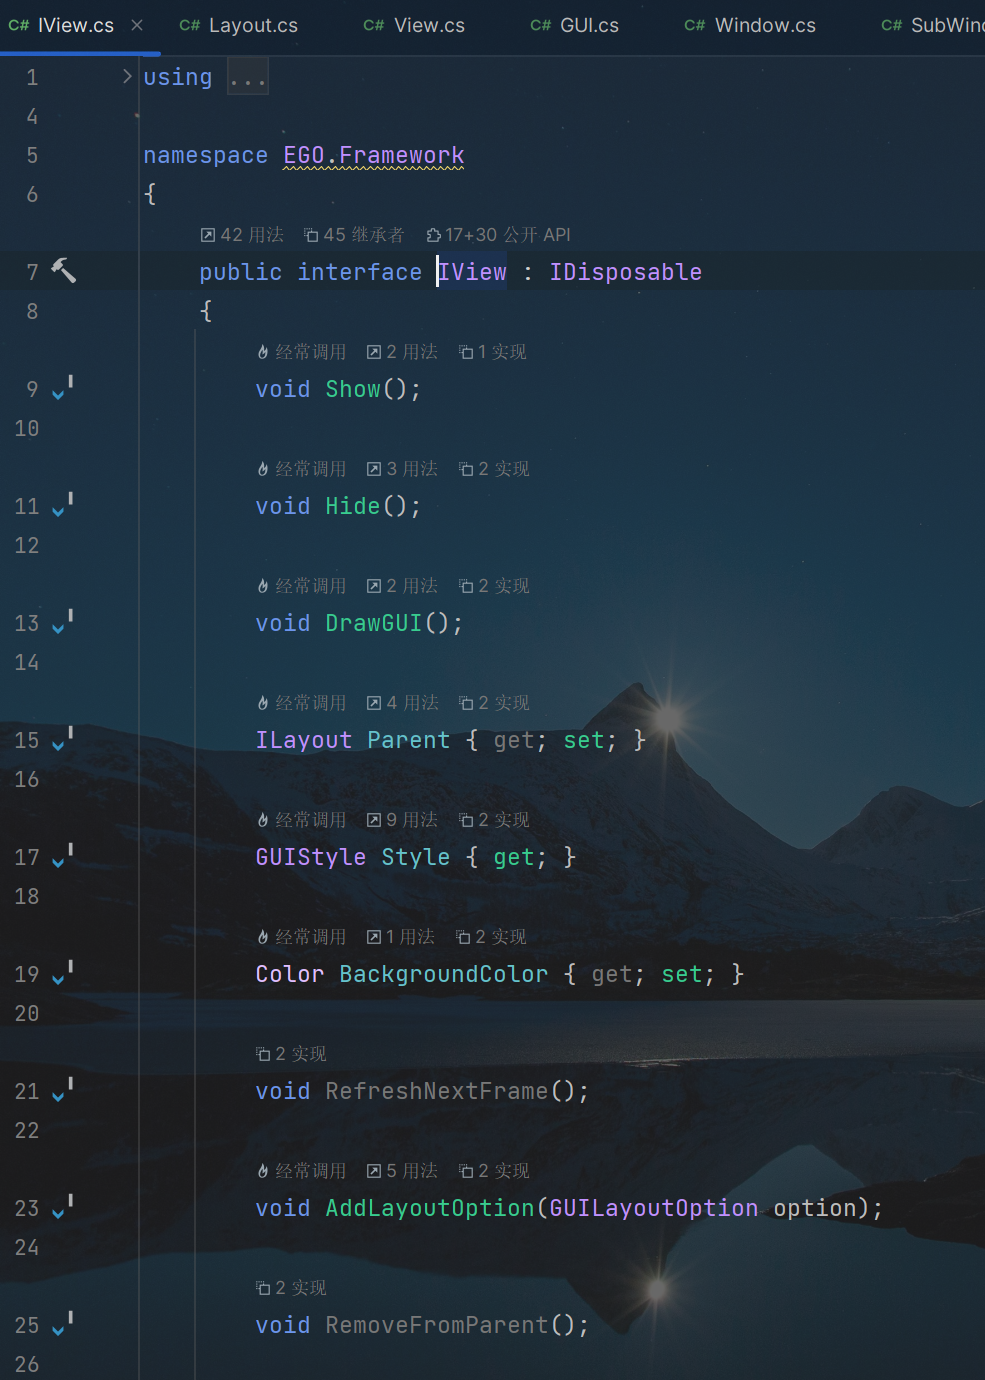Click the 经常调用 flame hint above Show()

[x=301, y=352]
